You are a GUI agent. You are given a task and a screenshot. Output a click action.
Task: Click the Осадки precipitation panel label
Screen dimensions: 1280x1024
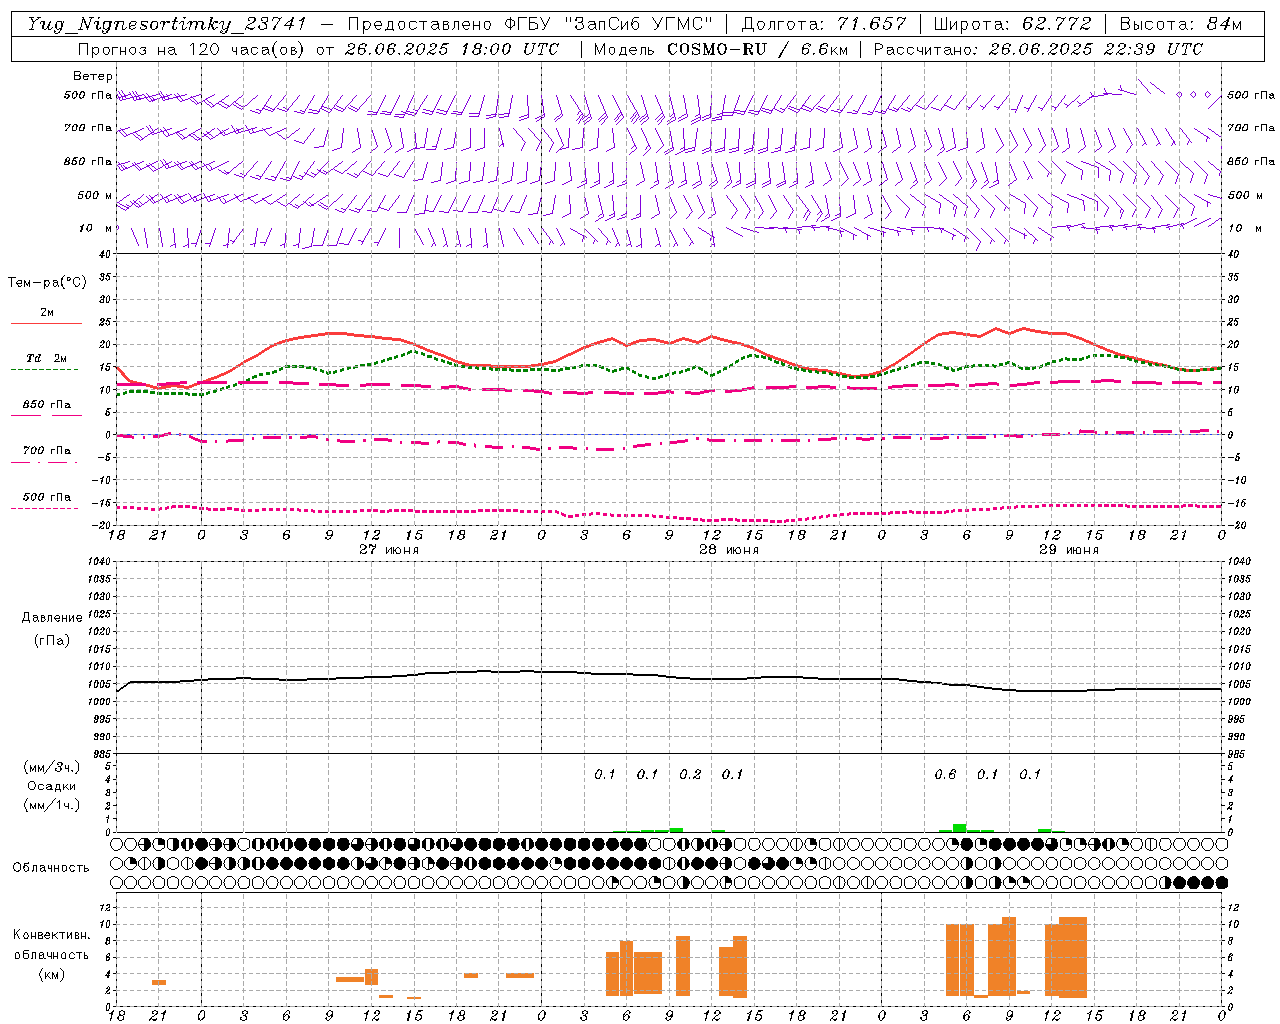point(52,786)
